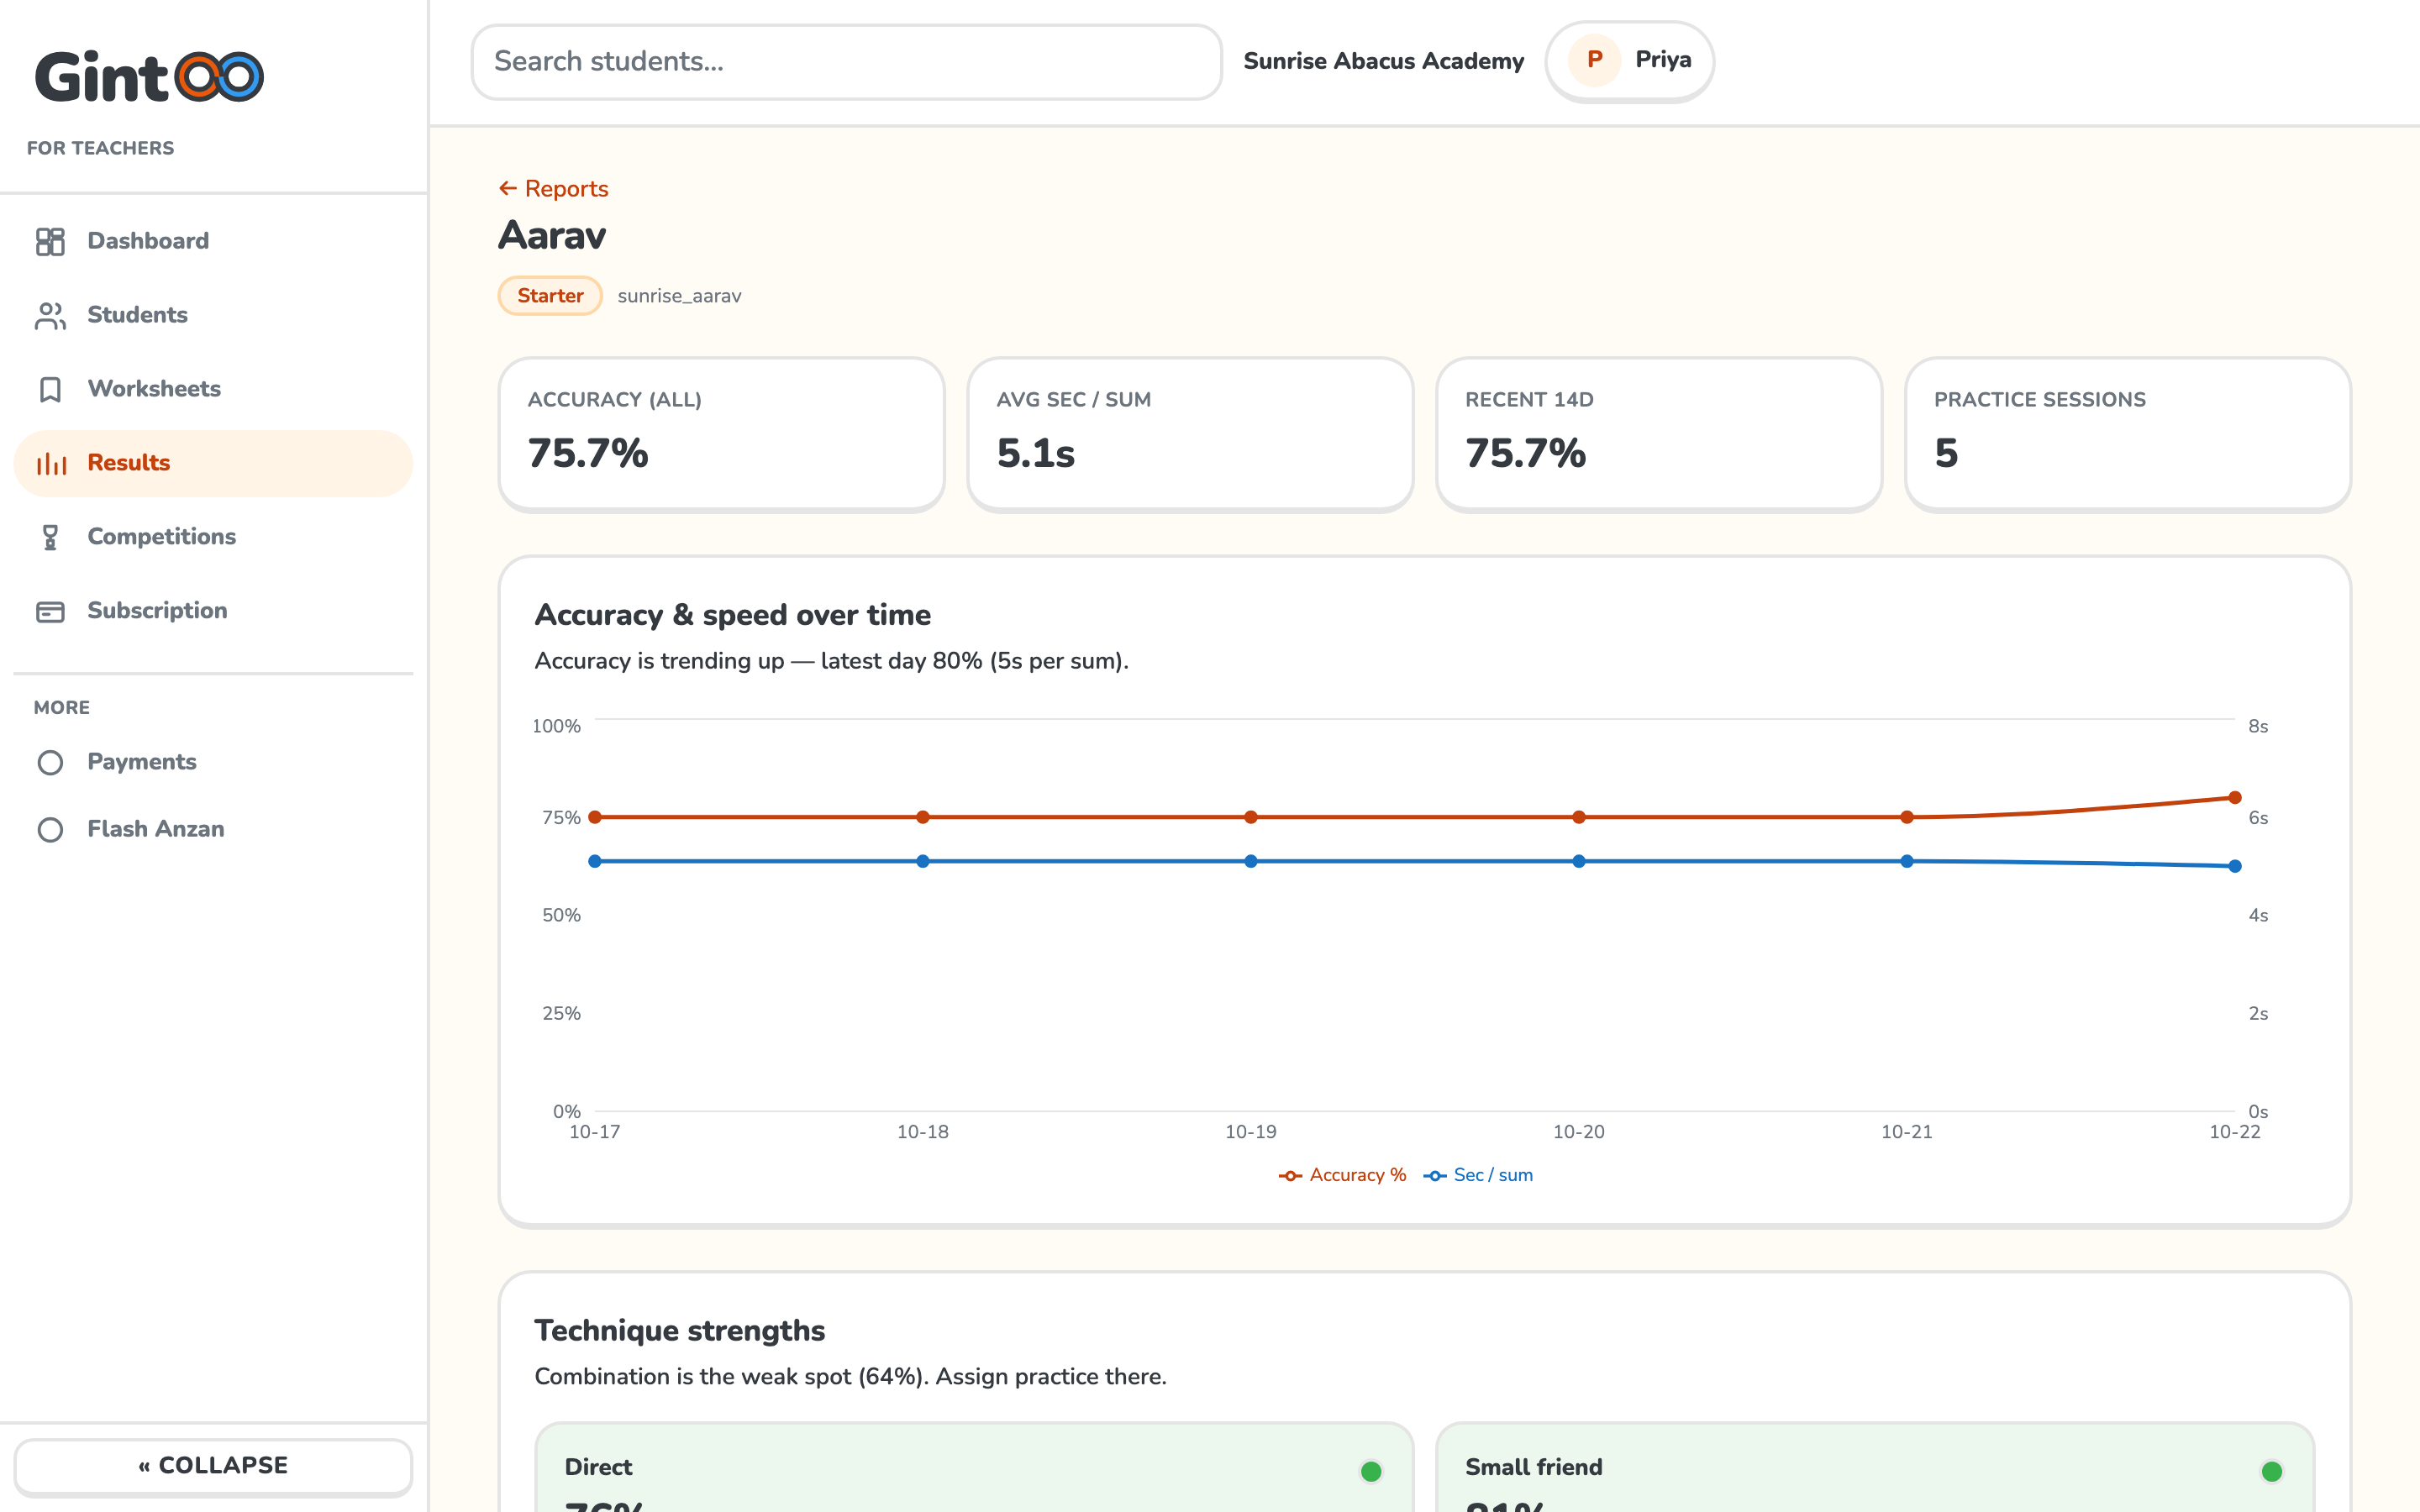Click the 10-22 sec/sum data point
This screenshot has height=1512, width=2420.
pos(2234,866)
